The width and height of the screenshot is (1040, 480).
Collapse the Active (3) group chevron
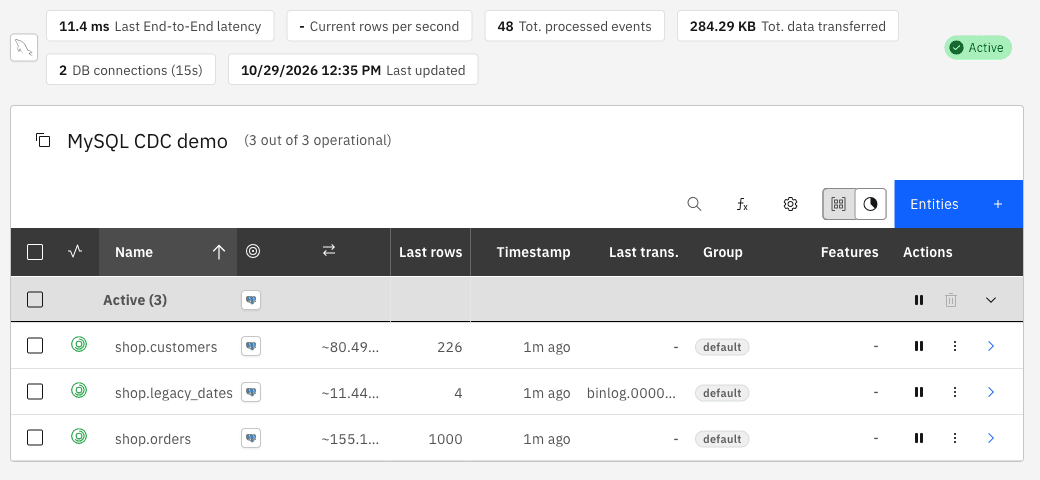pos(991,300)
